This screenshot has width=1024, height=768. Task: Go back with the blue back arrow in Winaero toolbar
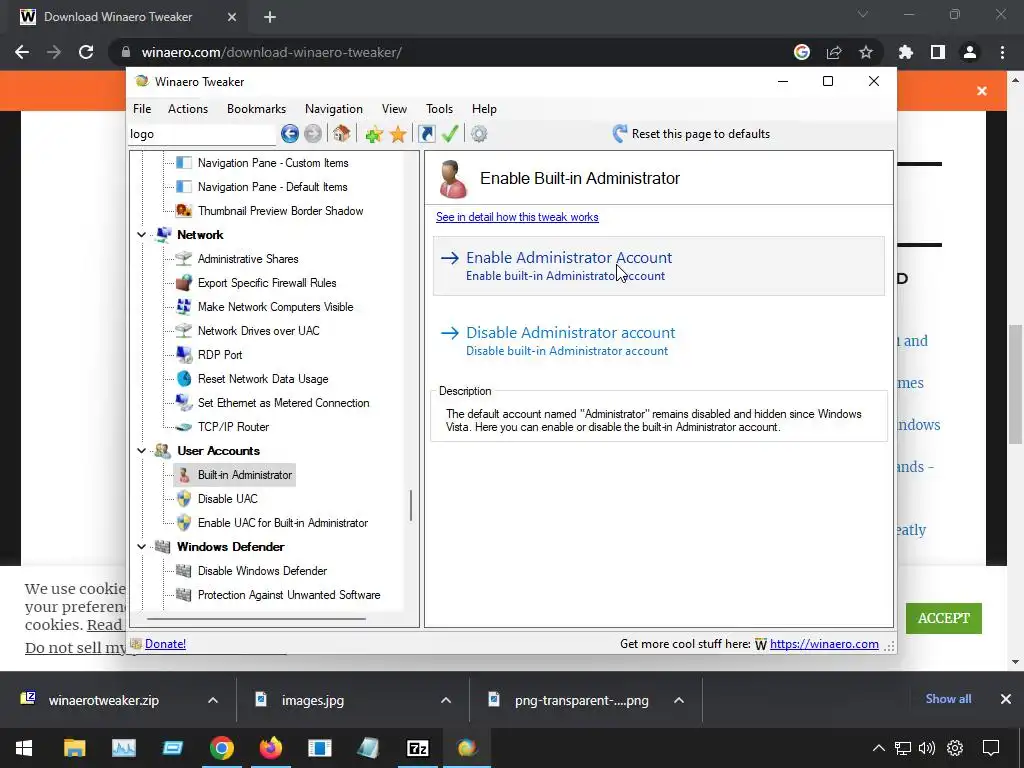pos(290,134)
